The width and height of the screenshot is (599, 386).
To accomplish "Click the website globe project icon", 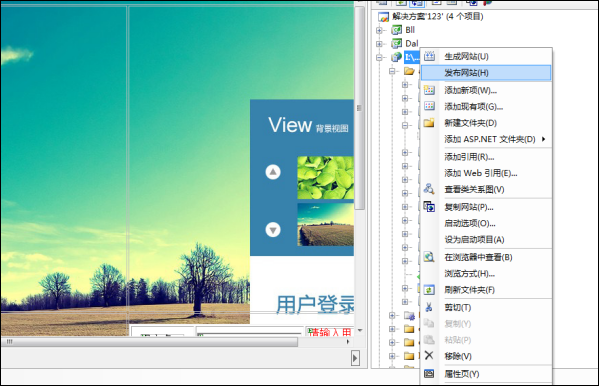I will (397, 57).
